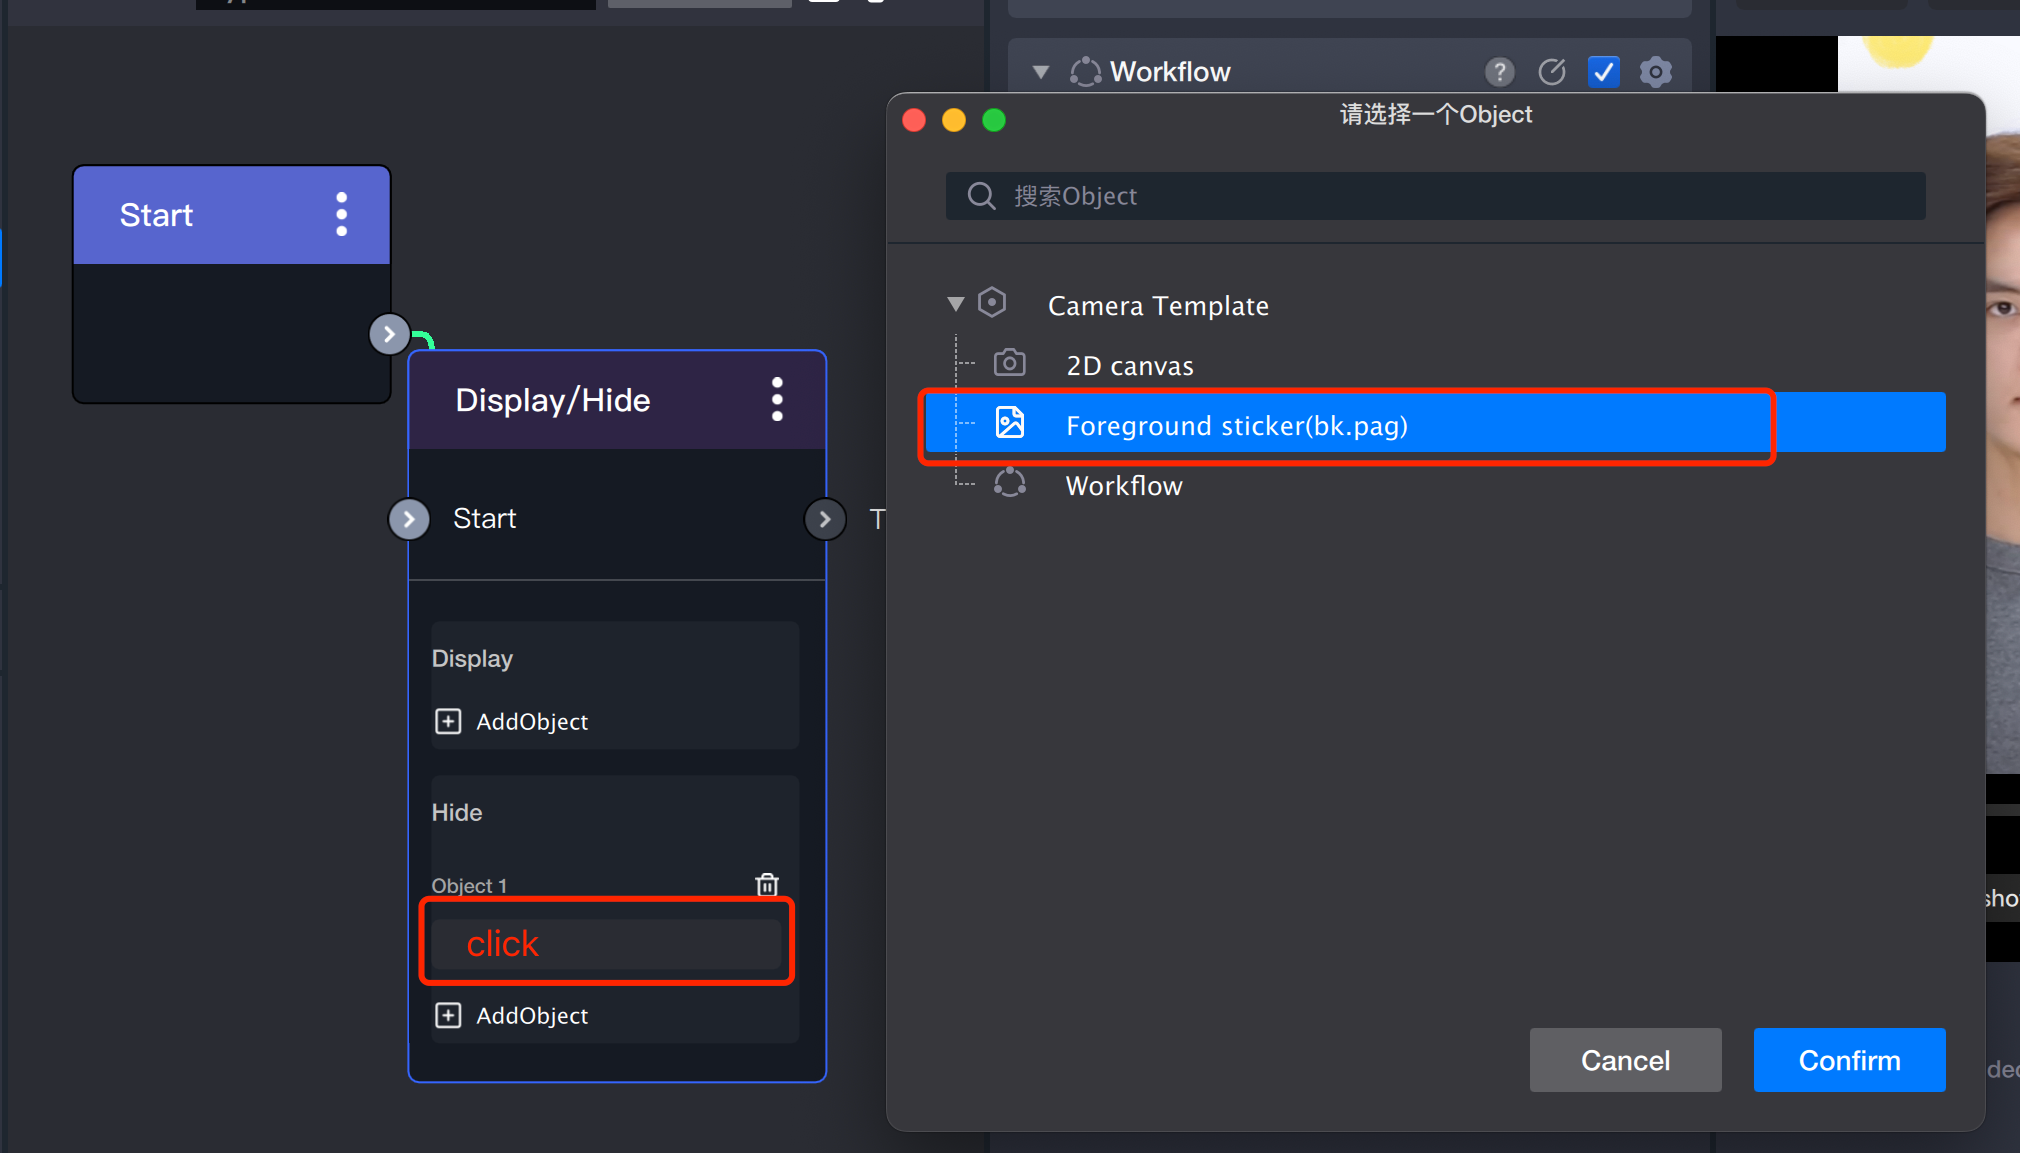2020x1153 pixels.
Task: Collapse the Camera Template tree node
Action: (x=956, y=304)
